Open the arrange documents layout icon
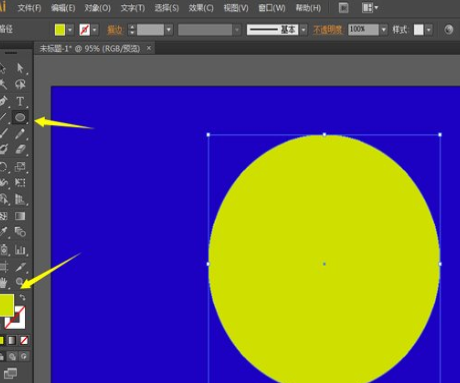The width and height of the screenshot is (460, 383). tap(370, 8)
